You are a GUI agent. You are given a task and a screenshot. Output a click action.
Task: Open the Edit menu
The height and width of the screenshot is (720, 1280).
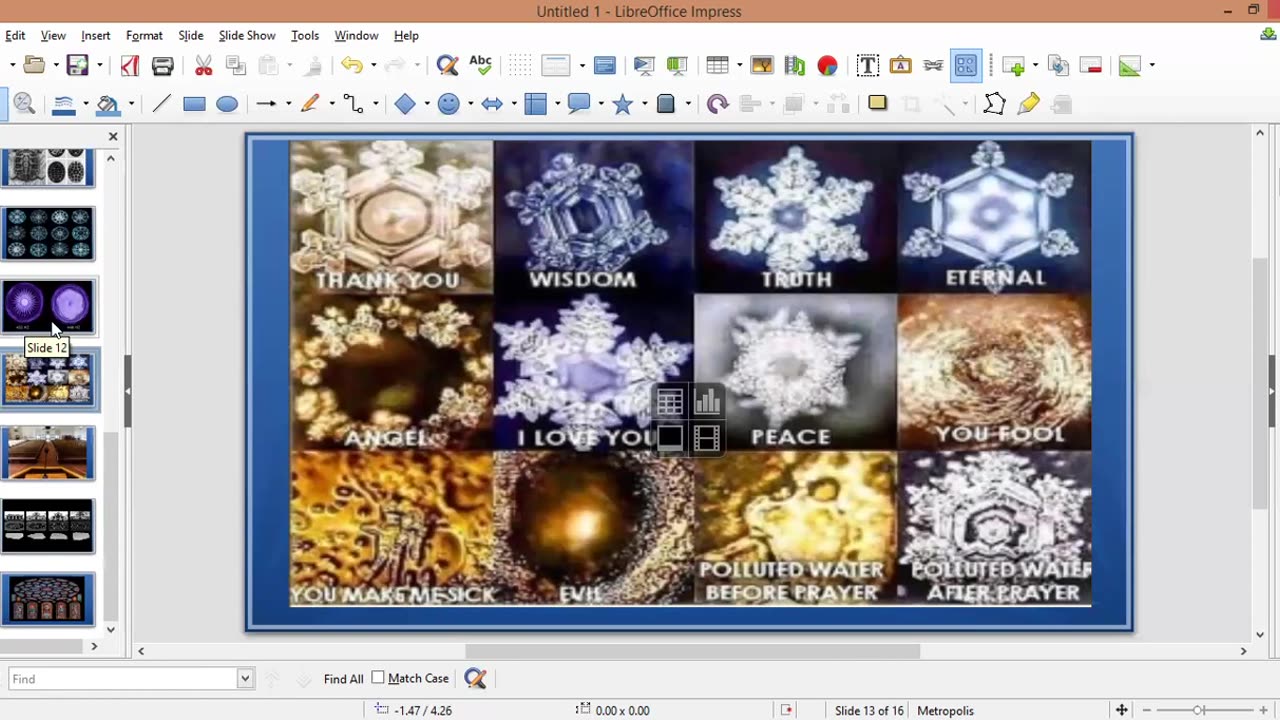15,35
